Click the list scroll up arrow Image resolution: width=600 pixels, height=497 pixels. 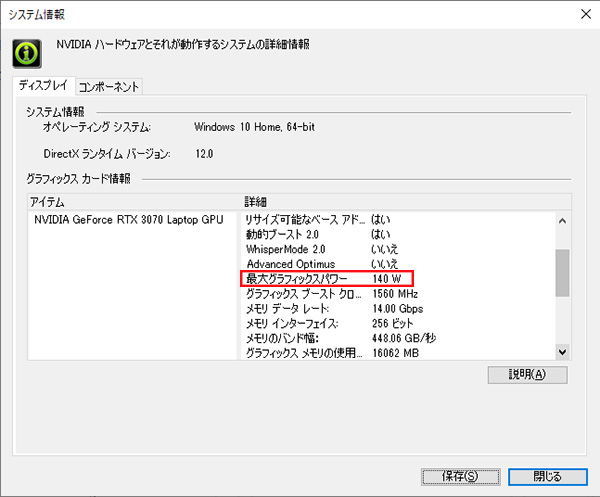point(562,221)
